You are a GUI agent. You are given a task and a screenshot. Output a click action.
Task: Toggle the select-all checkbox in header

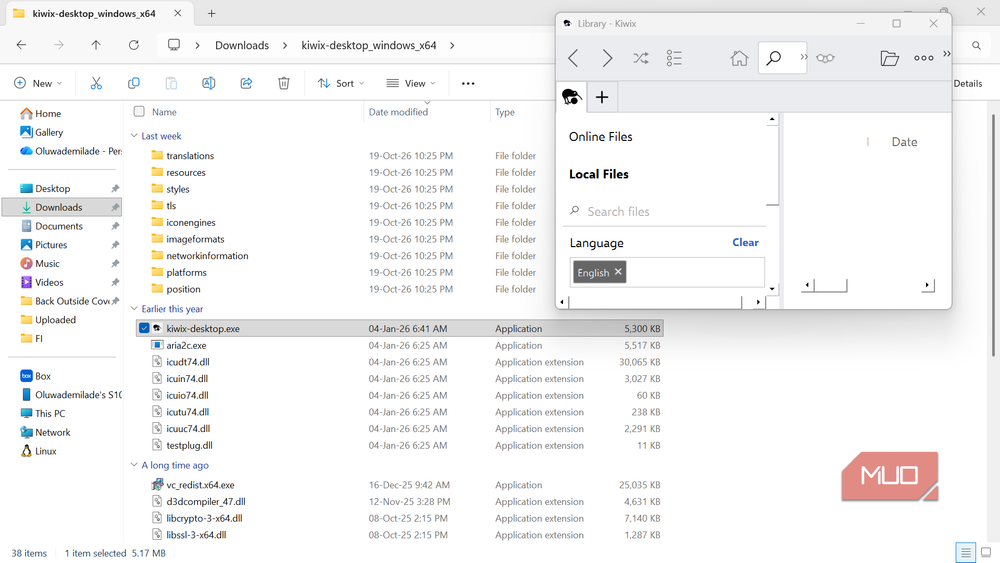[139, 112]
